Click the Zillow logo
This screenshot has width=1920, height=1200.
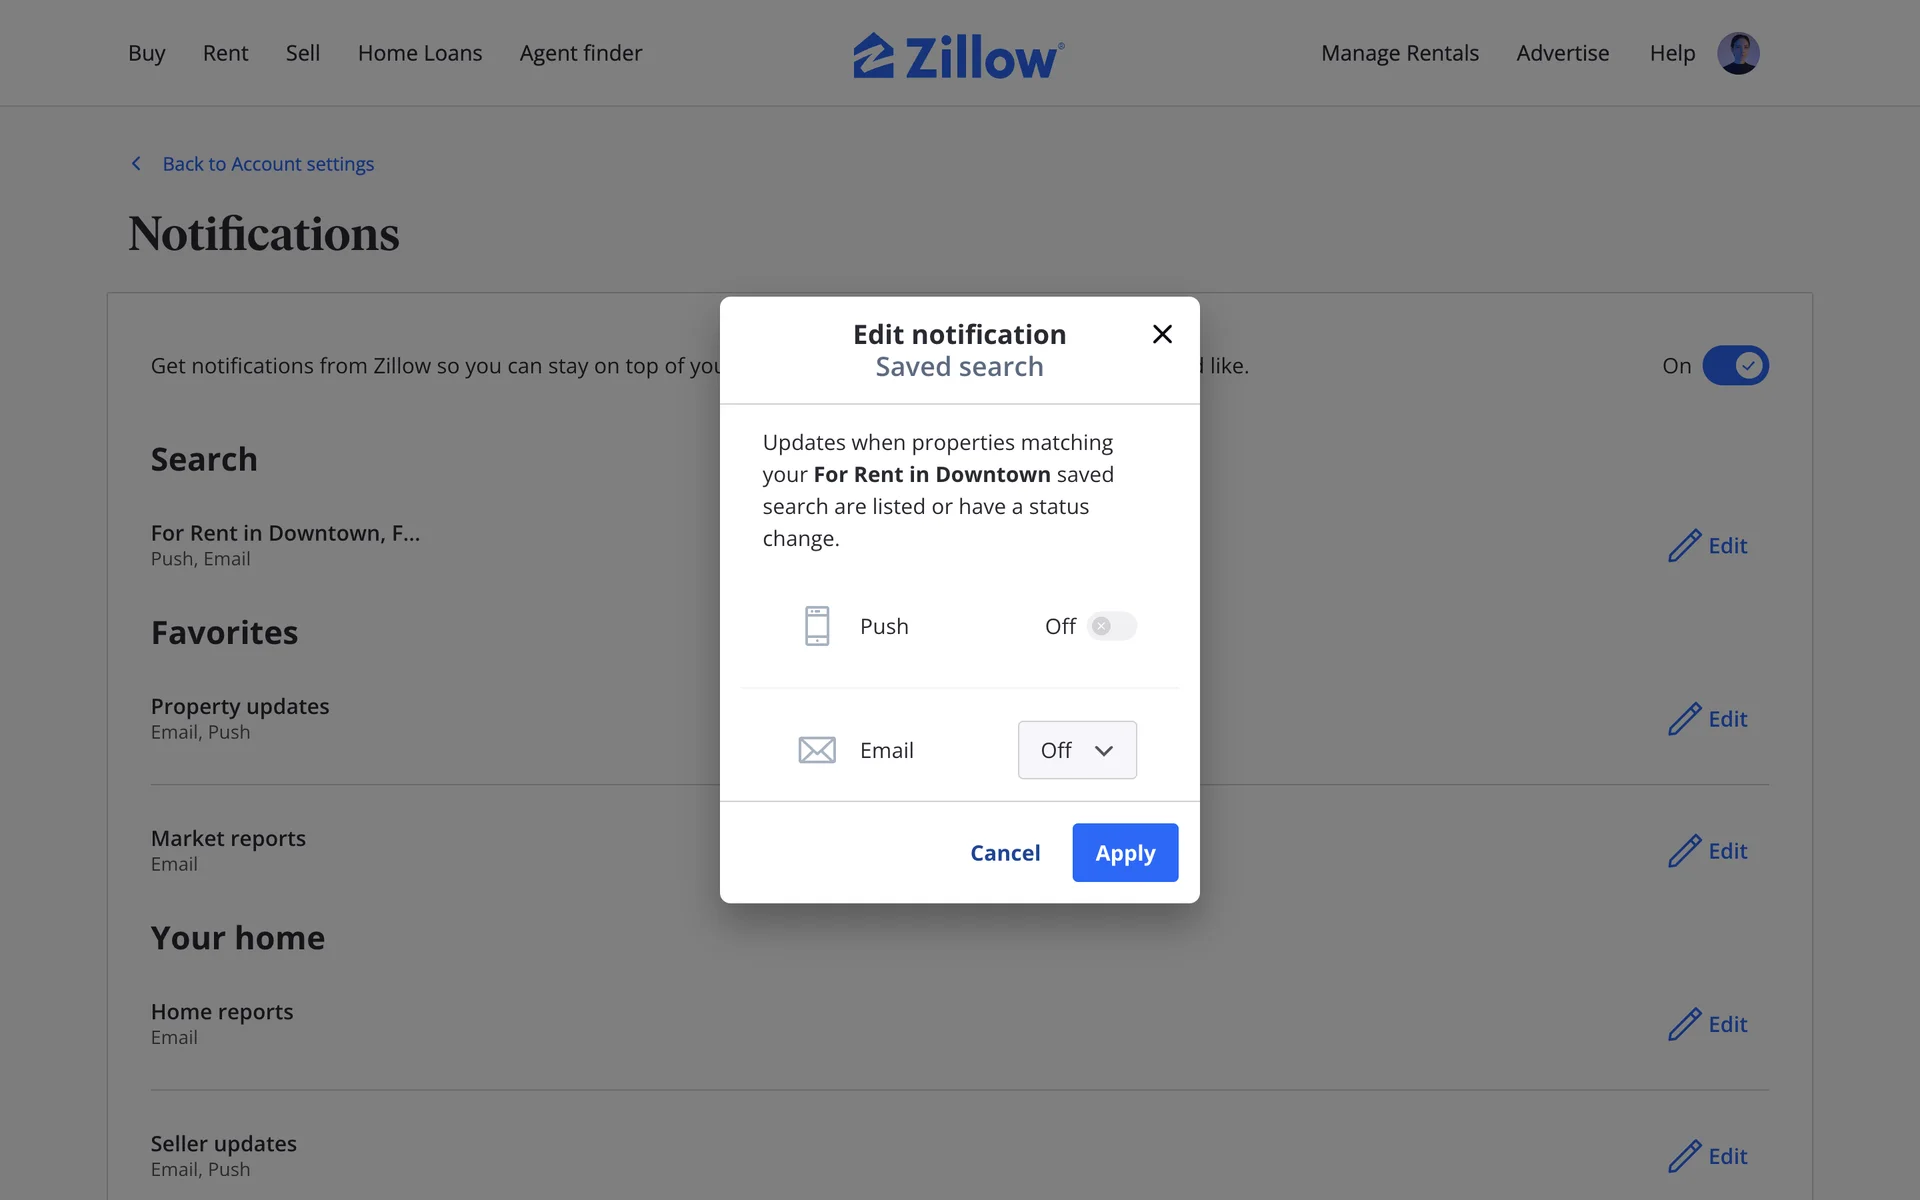958,55
